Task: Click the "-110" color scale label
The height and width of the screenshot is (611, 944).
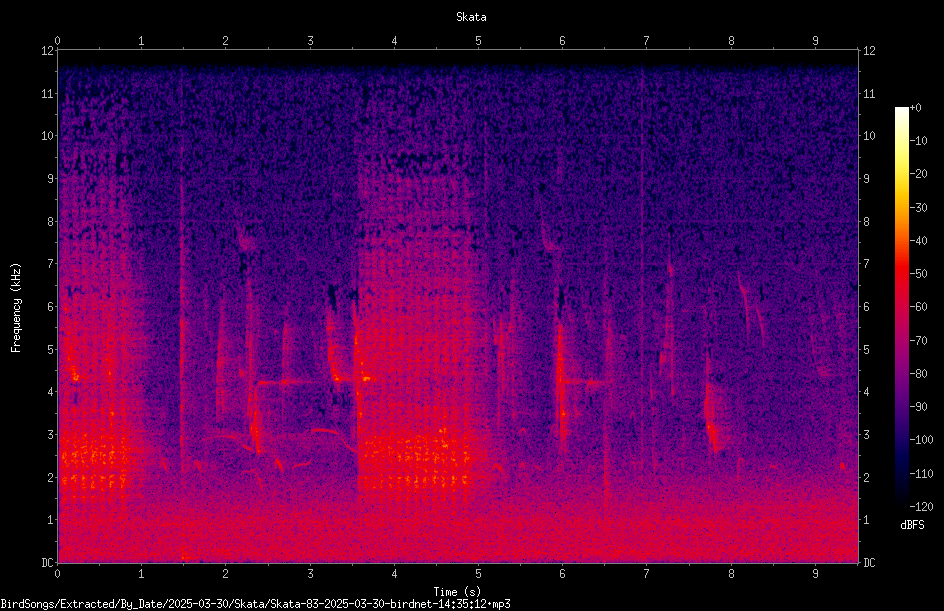Action: (921, 474)
